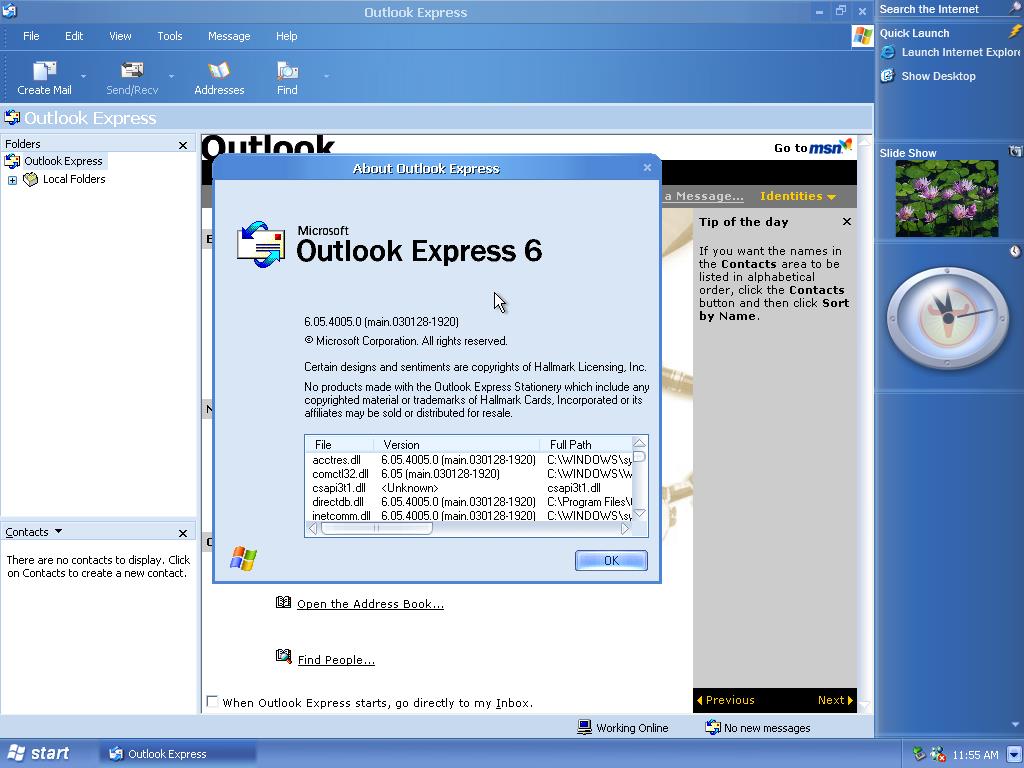
Task: Click the No new messages status icon
Action: pos(712,727)
